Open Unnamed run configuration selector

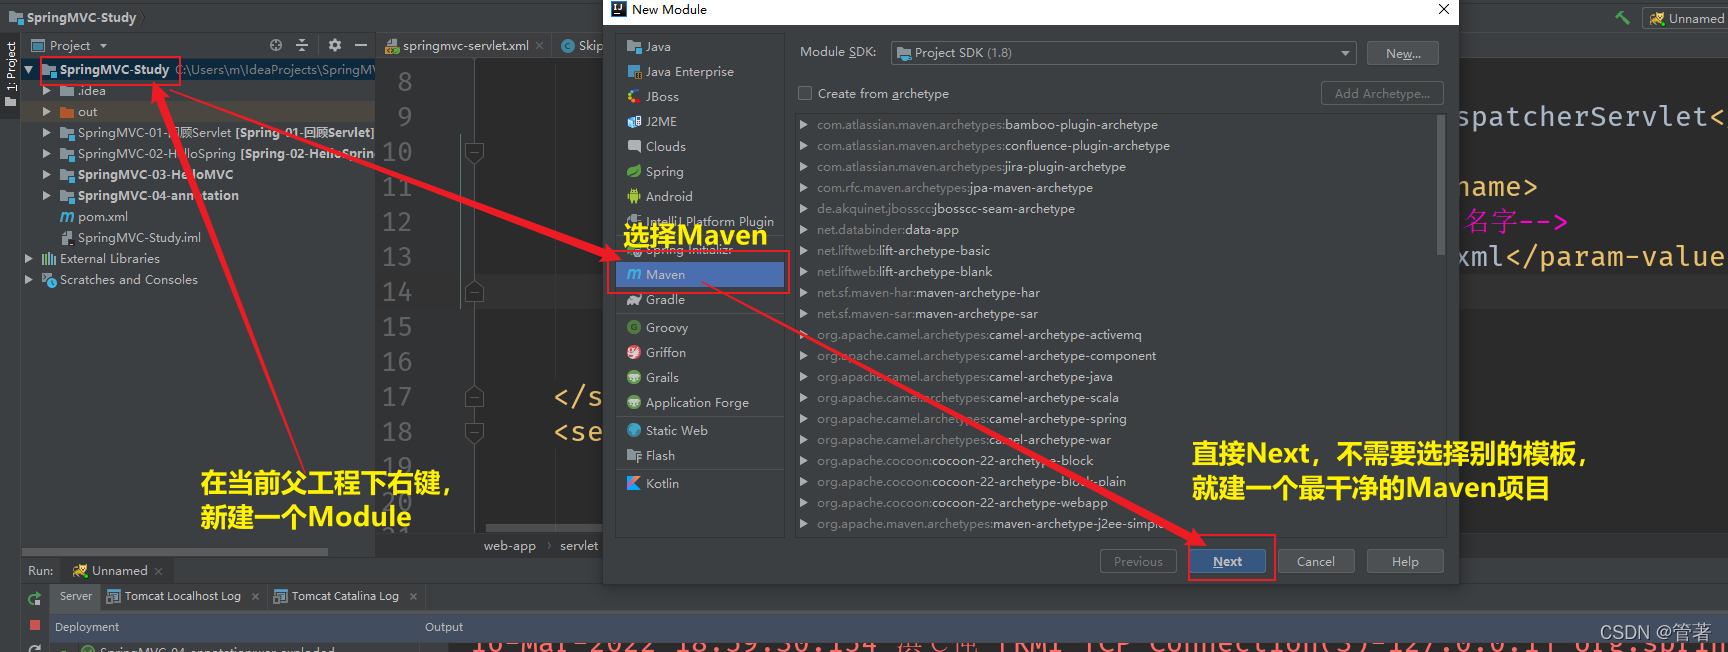click(x=1685, y=18)
